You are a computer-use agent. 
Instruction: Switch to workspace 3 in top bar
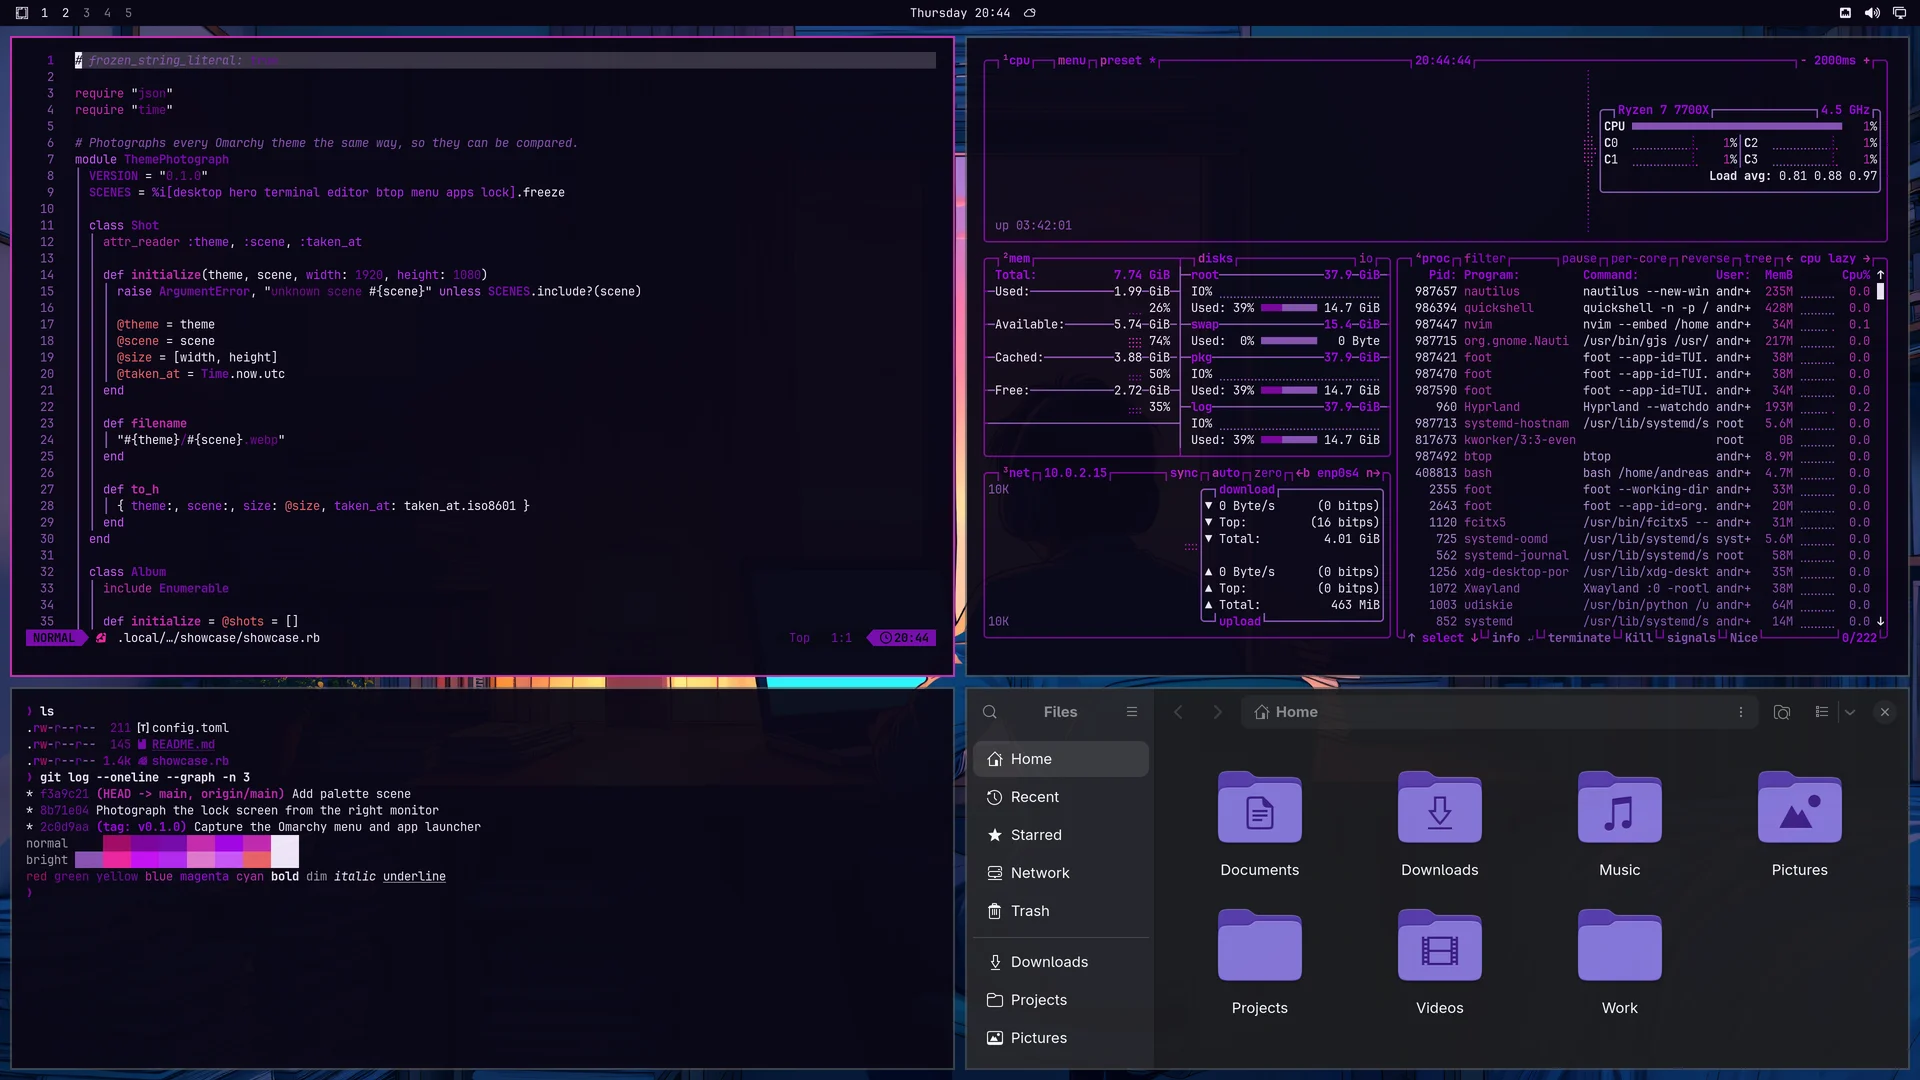[86, 13]
